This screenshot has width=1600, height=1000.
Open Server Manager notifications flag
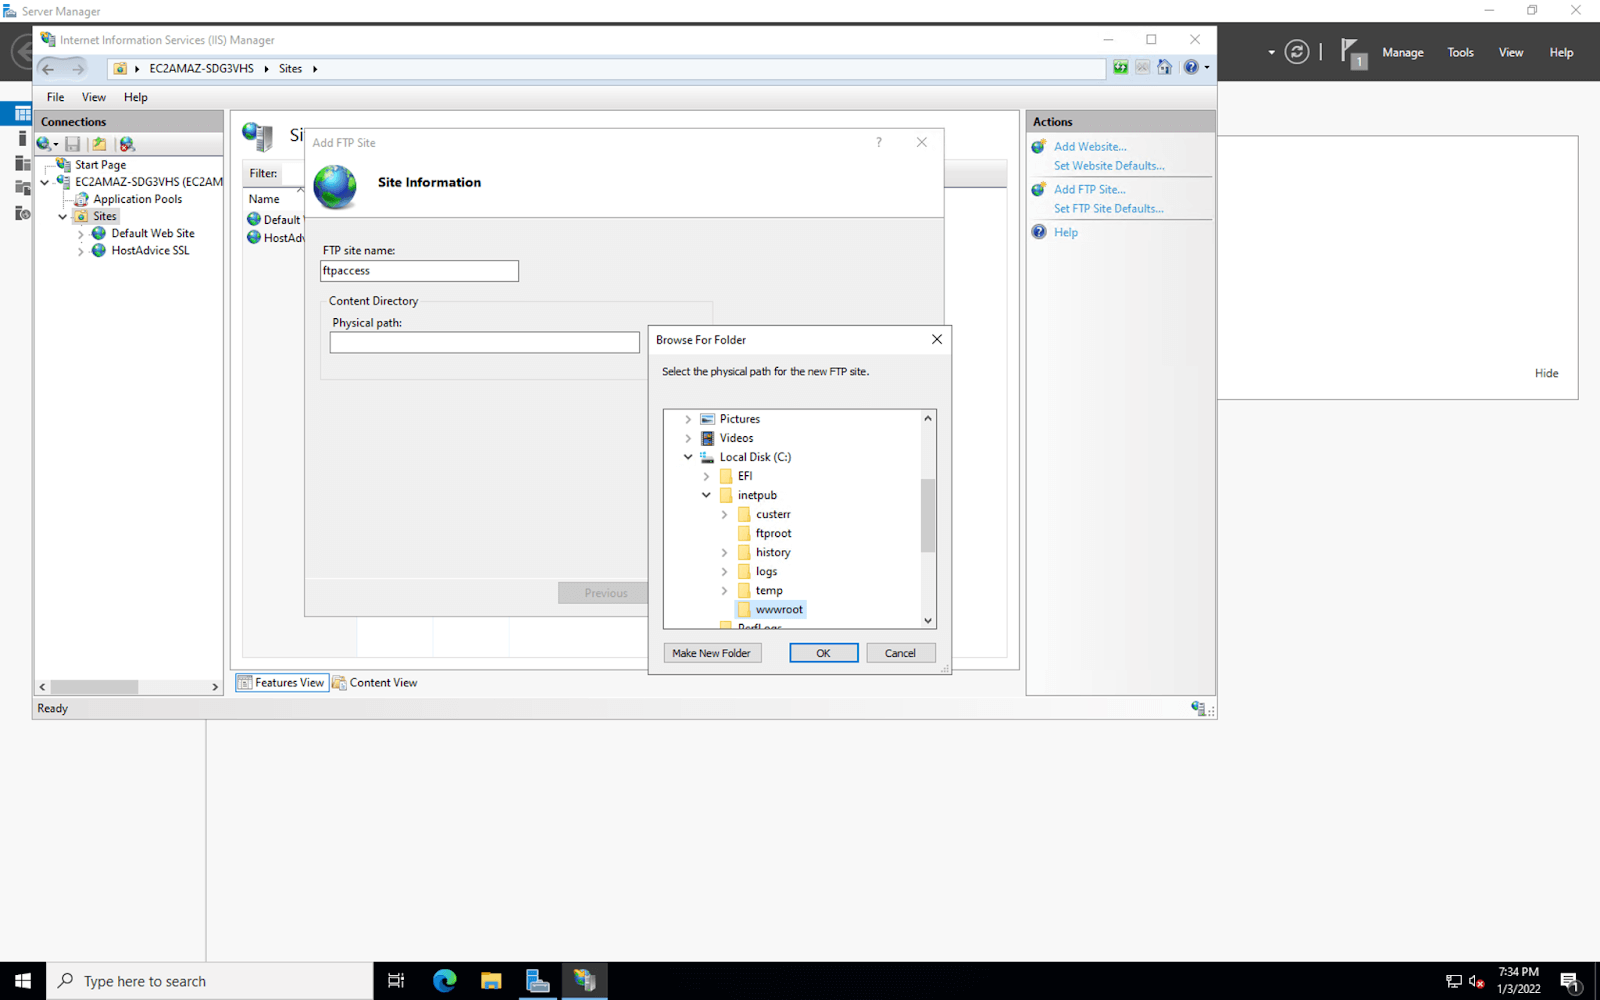pyautogui.click(x=1353, y=53)
